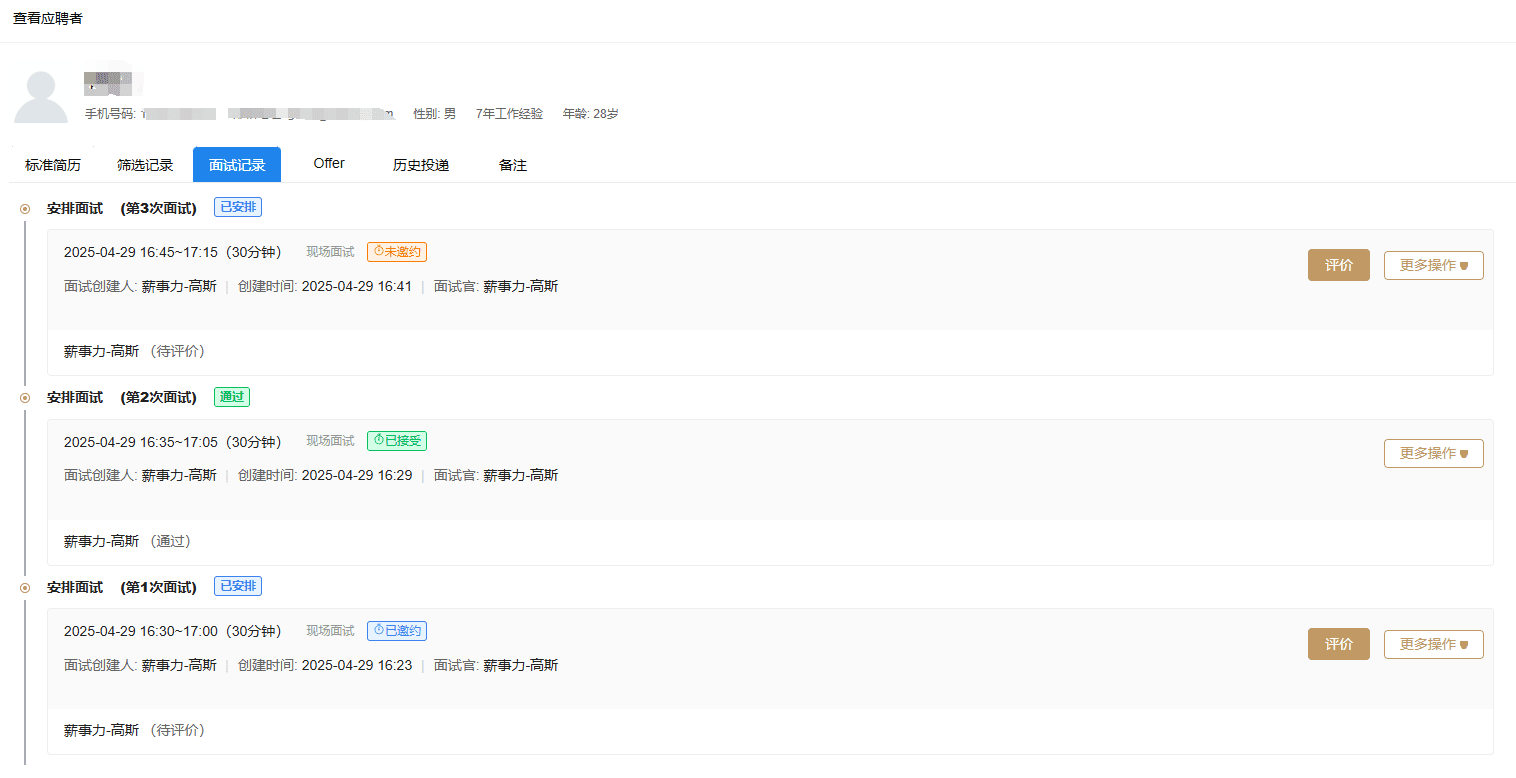Click the 查看应聘者 page title
The height and width of the screenshot is (778, 1516).
pyautogui.click(x=48, y=18)
